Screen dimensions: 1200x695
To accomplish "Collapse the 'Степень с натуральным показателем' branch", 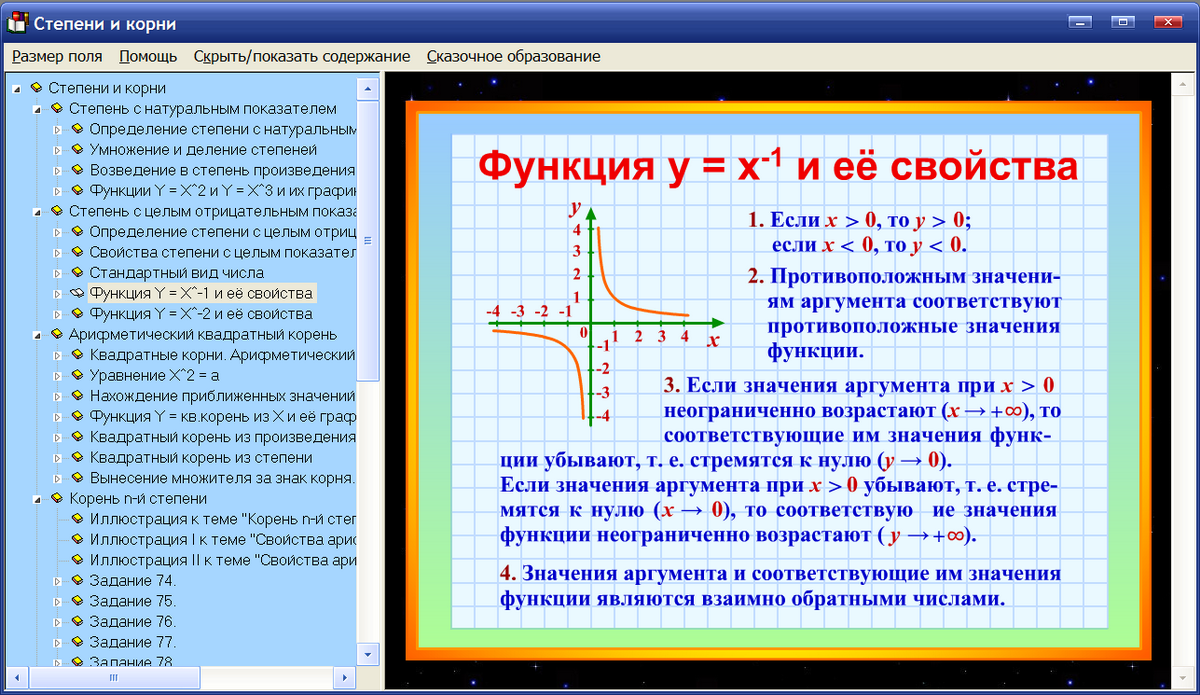I will pos(37,109).
